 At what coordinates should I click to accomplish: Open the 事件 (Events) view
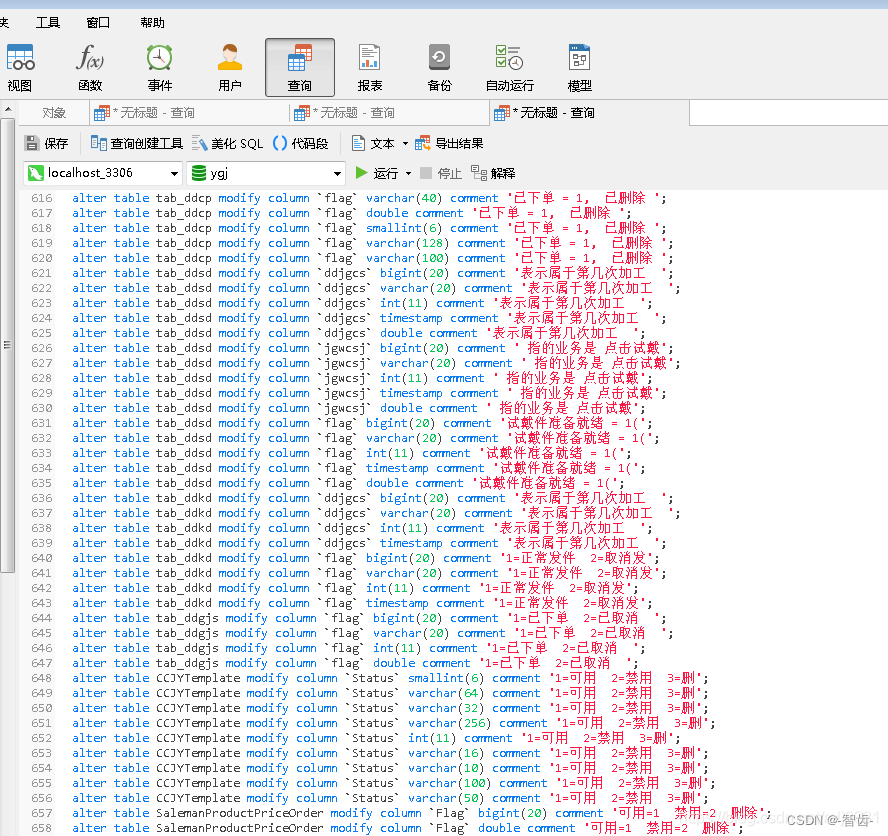[160, 66]
